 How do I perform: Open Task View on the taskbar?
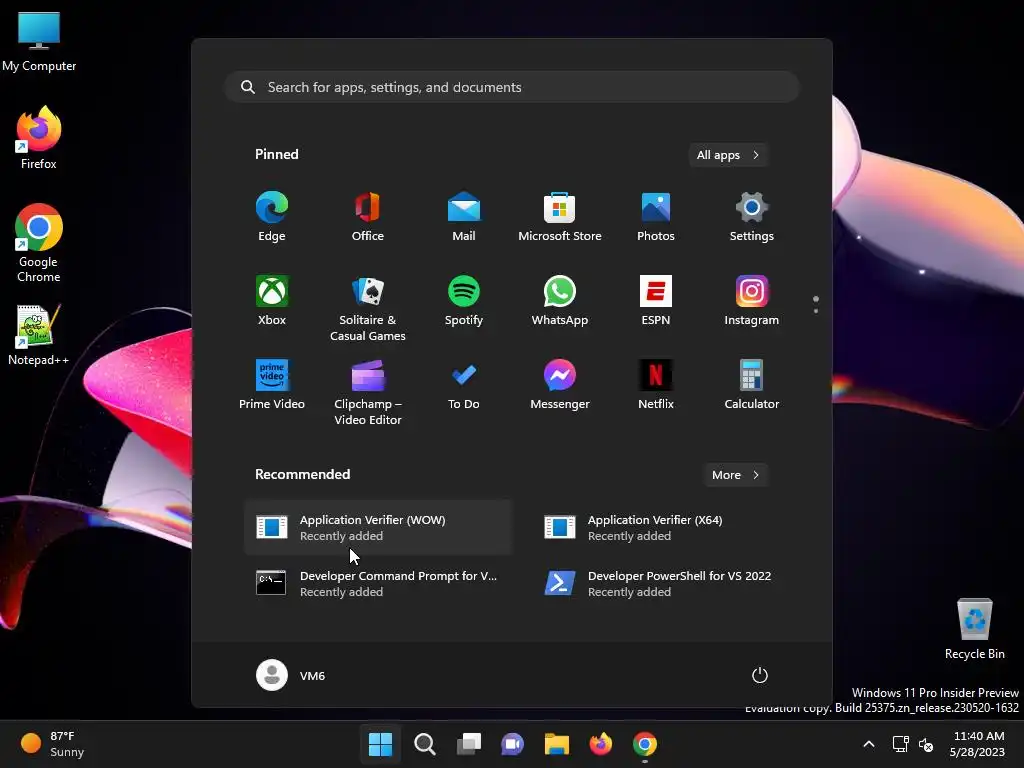(x=469, y=744)
